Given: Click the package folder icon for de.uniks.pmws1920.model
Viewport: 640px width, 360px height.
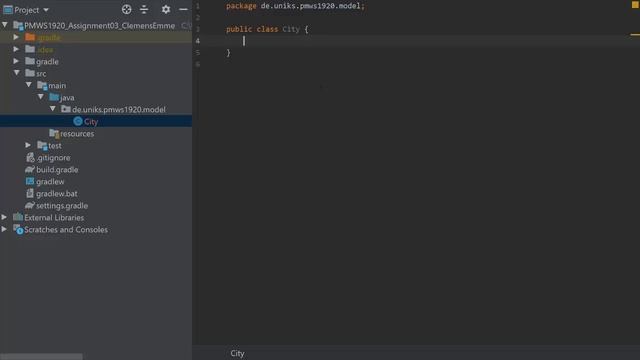Looking at the screenshot, I should (66, 109).
